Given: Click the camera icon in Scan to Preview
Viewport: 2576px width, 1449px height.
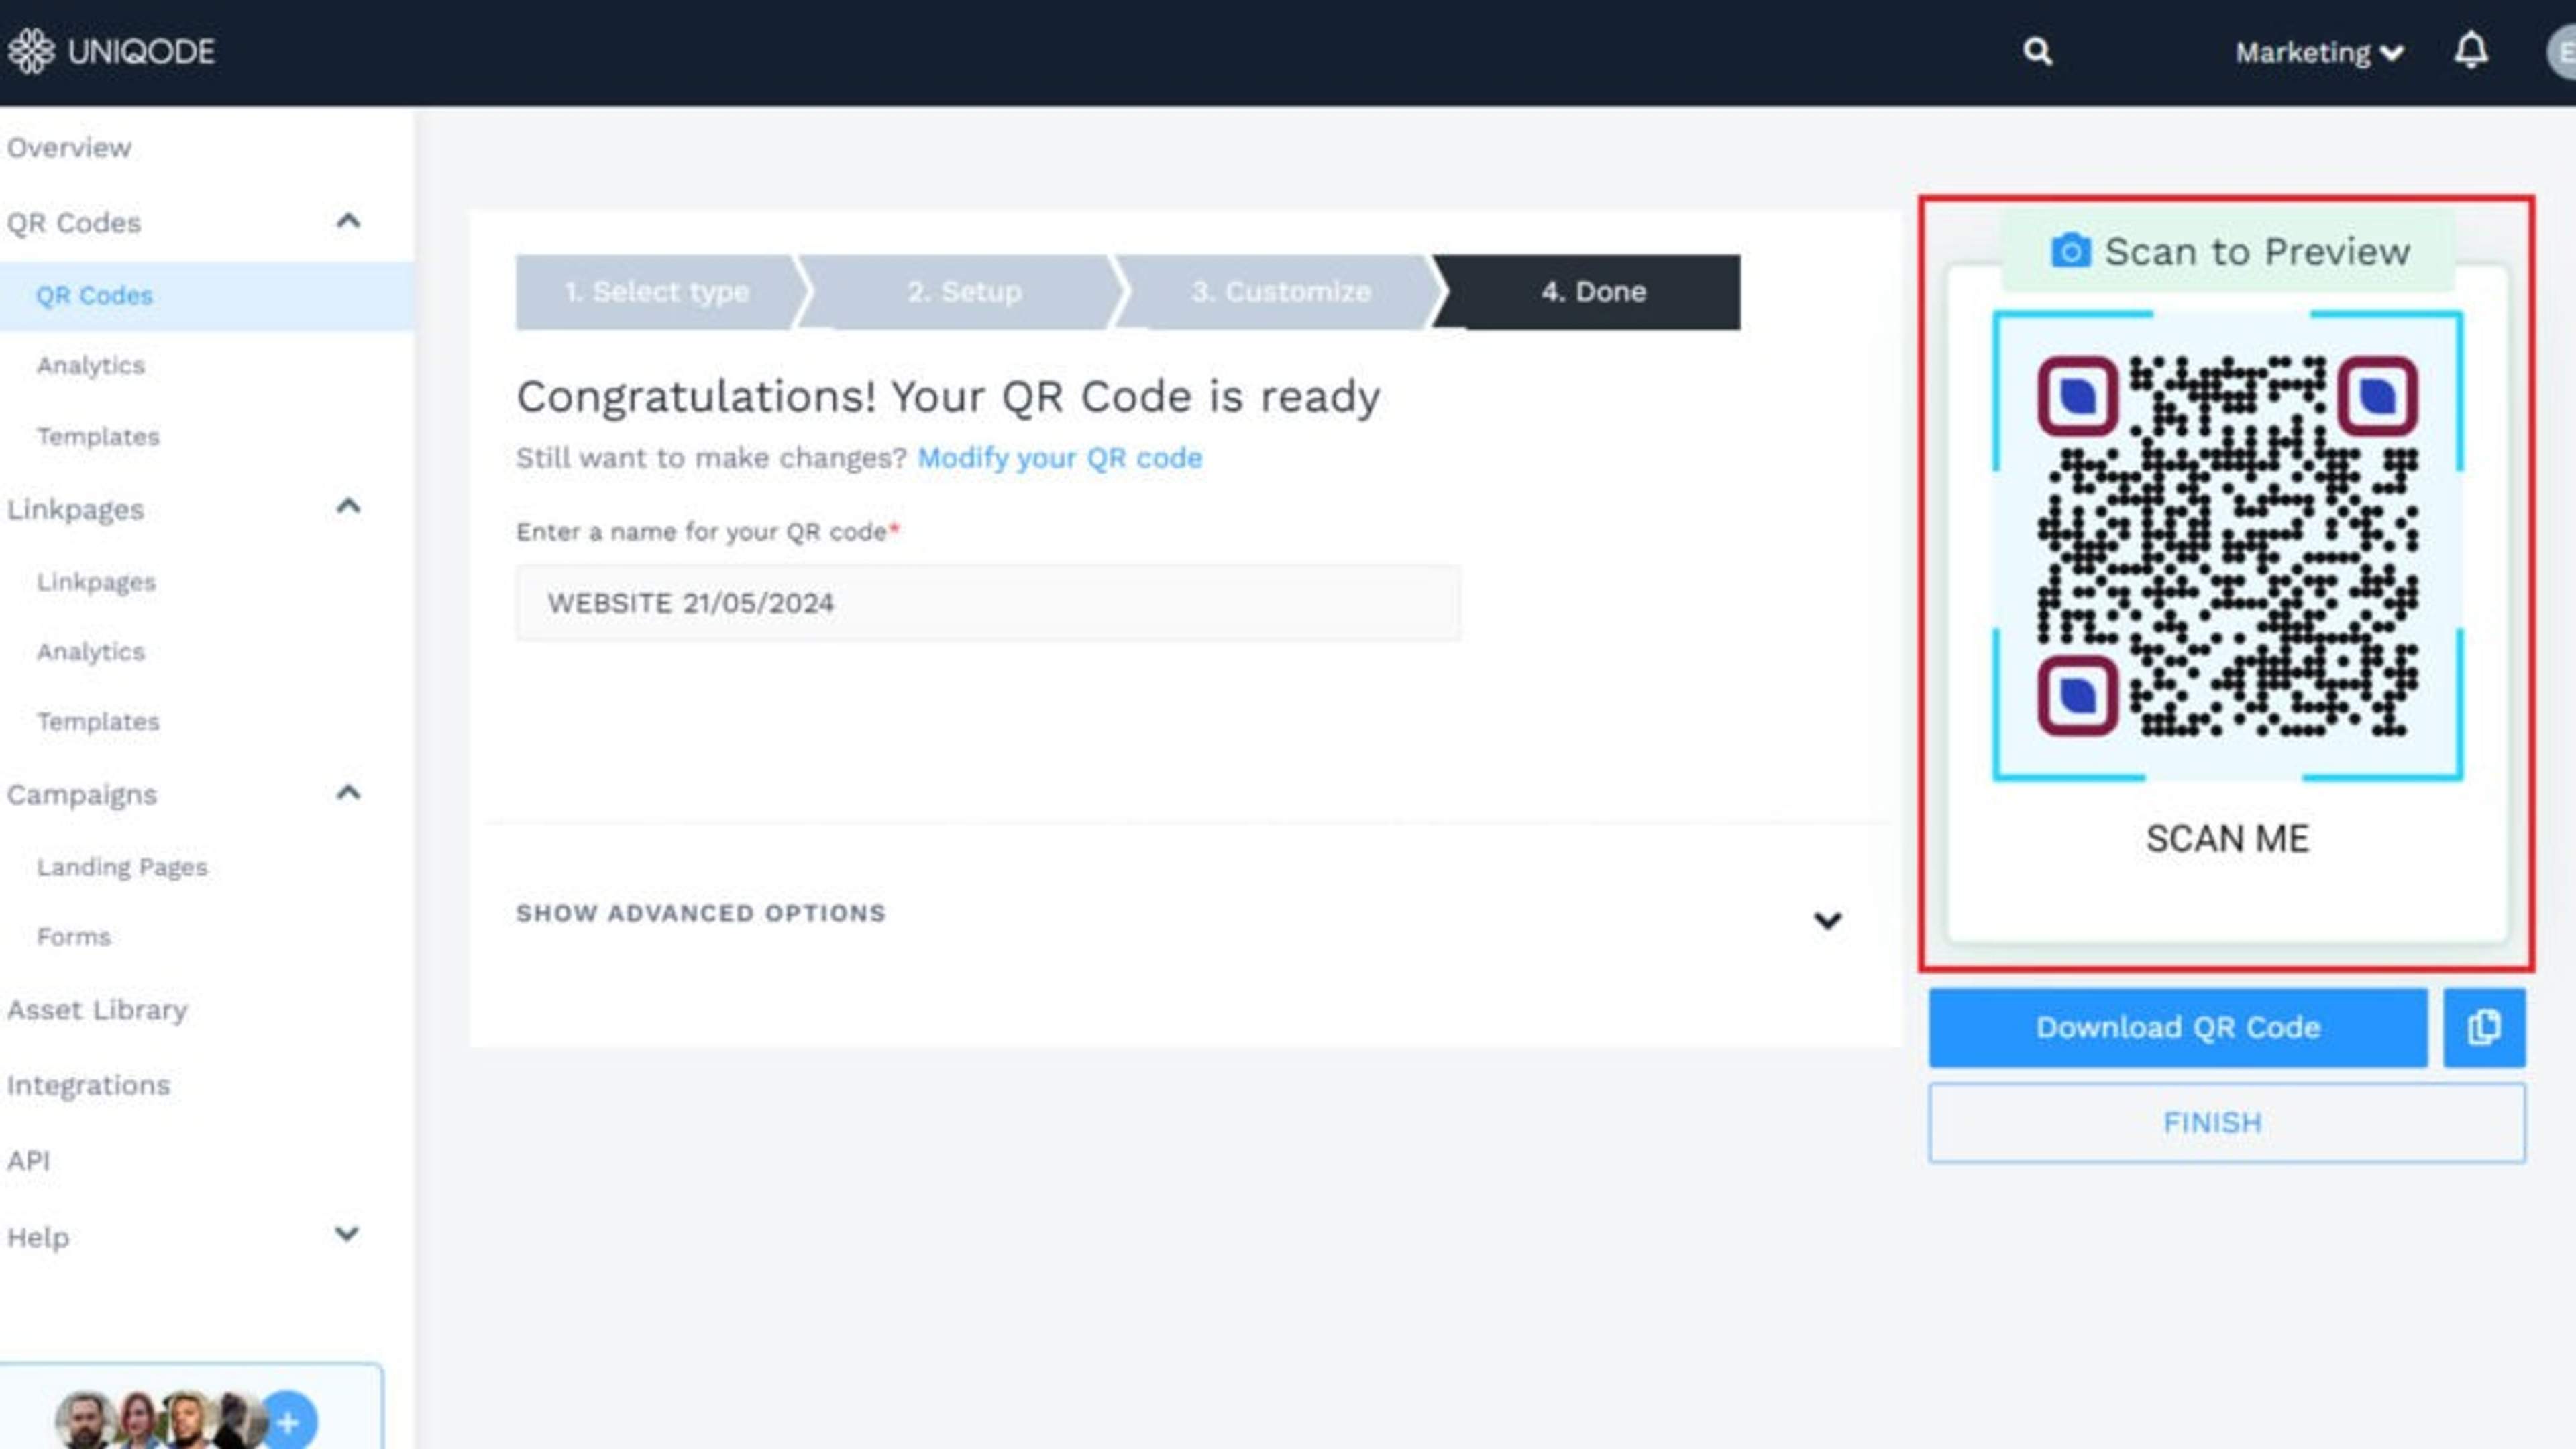Looking at the screenshot, I should pos(2070,251).
